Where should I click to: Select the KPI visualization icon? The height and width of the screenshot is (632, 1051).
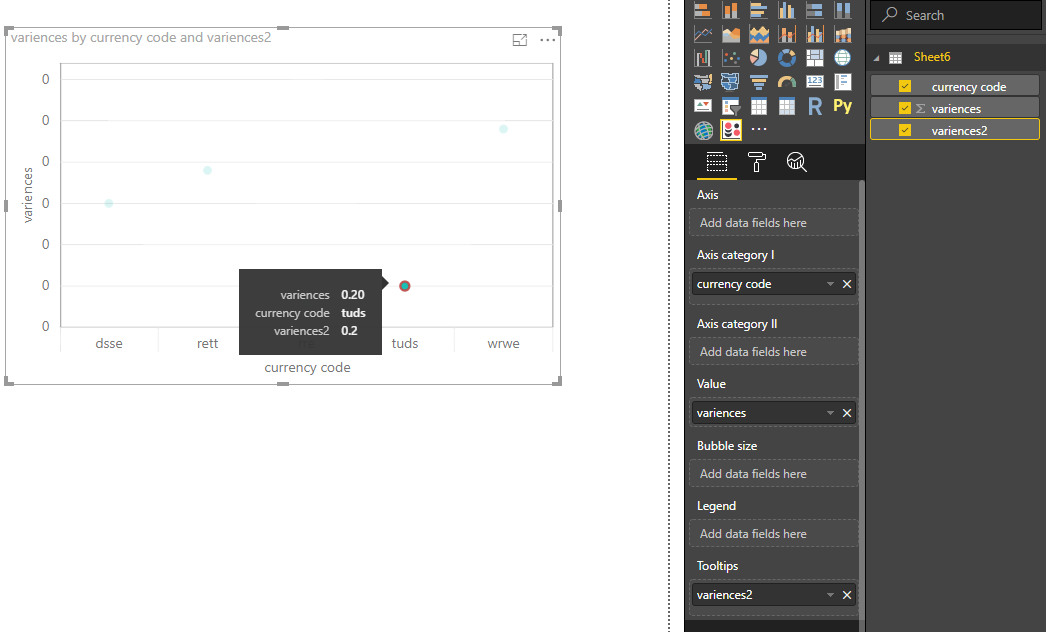click(x=702, y=106)
